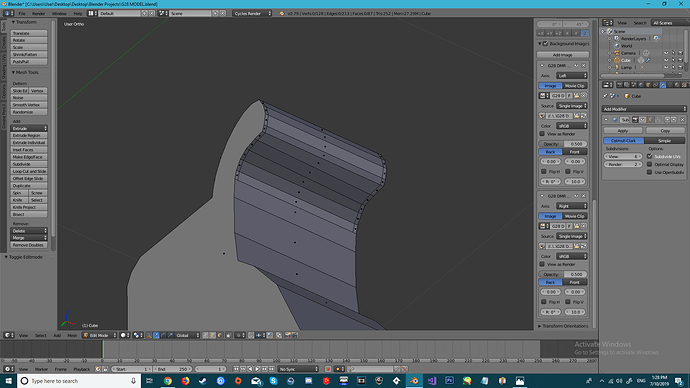Open the Extrude dropdown
Screen dimensions: 690x388
(x=29, y=128)
